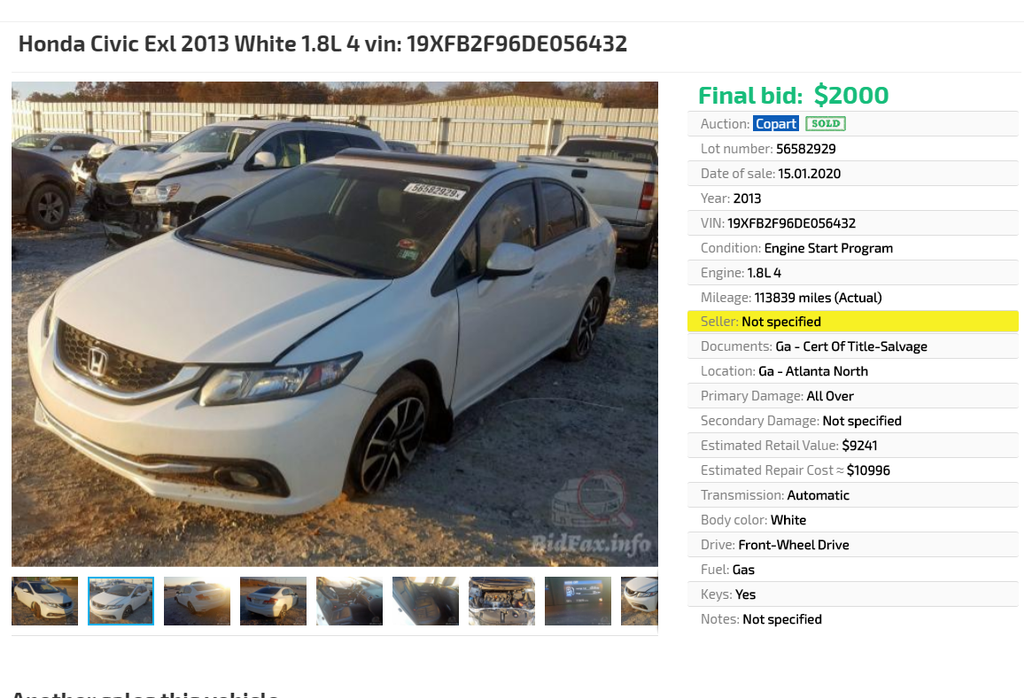Screen dimensions: 1024x698
Task: Select the sixth thumbnail showing the rear seats
Action: click(x=425, y=601)
